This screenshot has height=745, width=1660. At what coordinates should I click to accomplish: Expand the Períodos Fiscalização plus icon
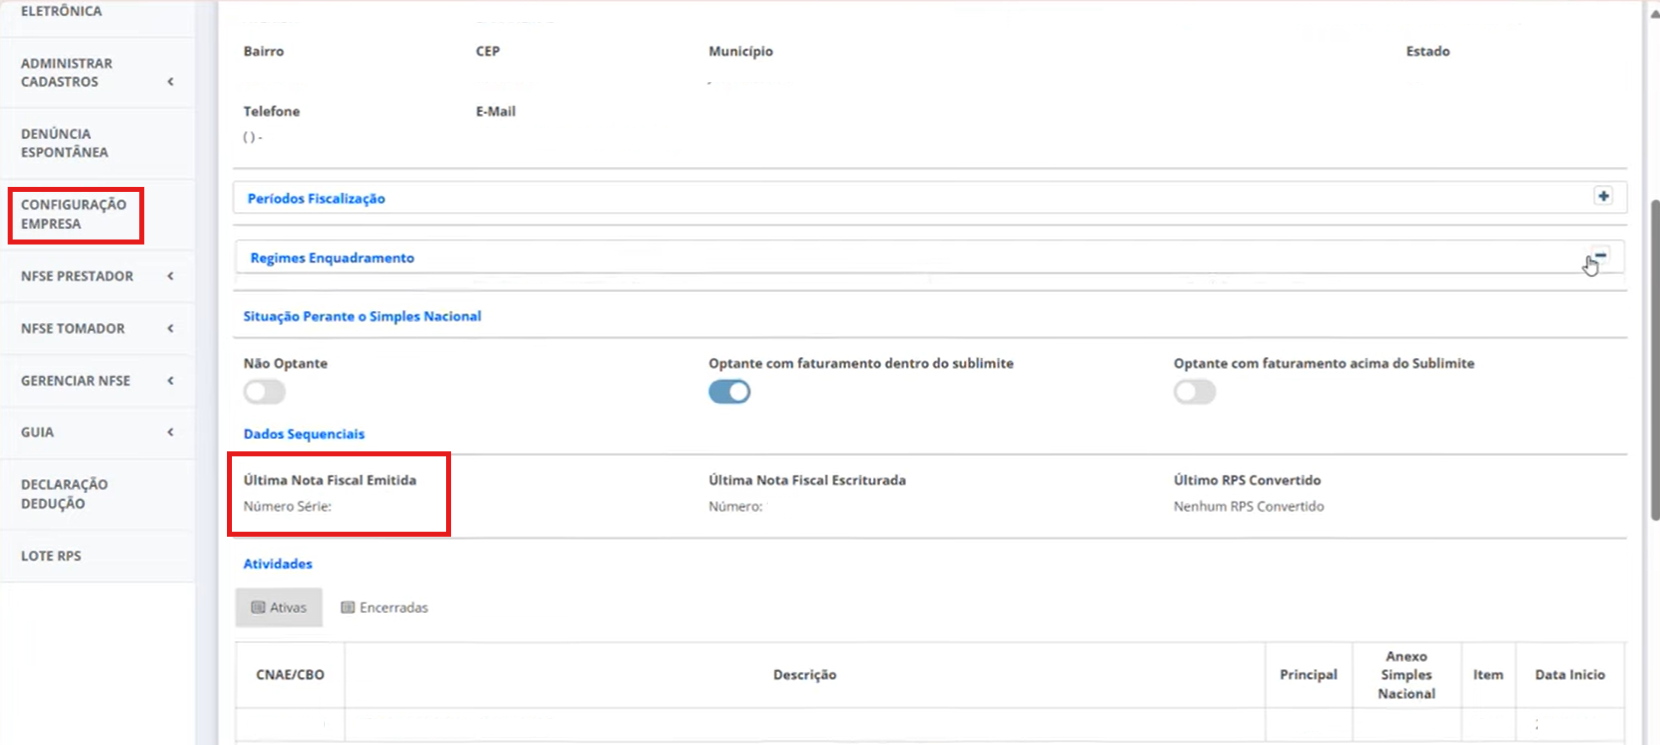point(1603,196)
